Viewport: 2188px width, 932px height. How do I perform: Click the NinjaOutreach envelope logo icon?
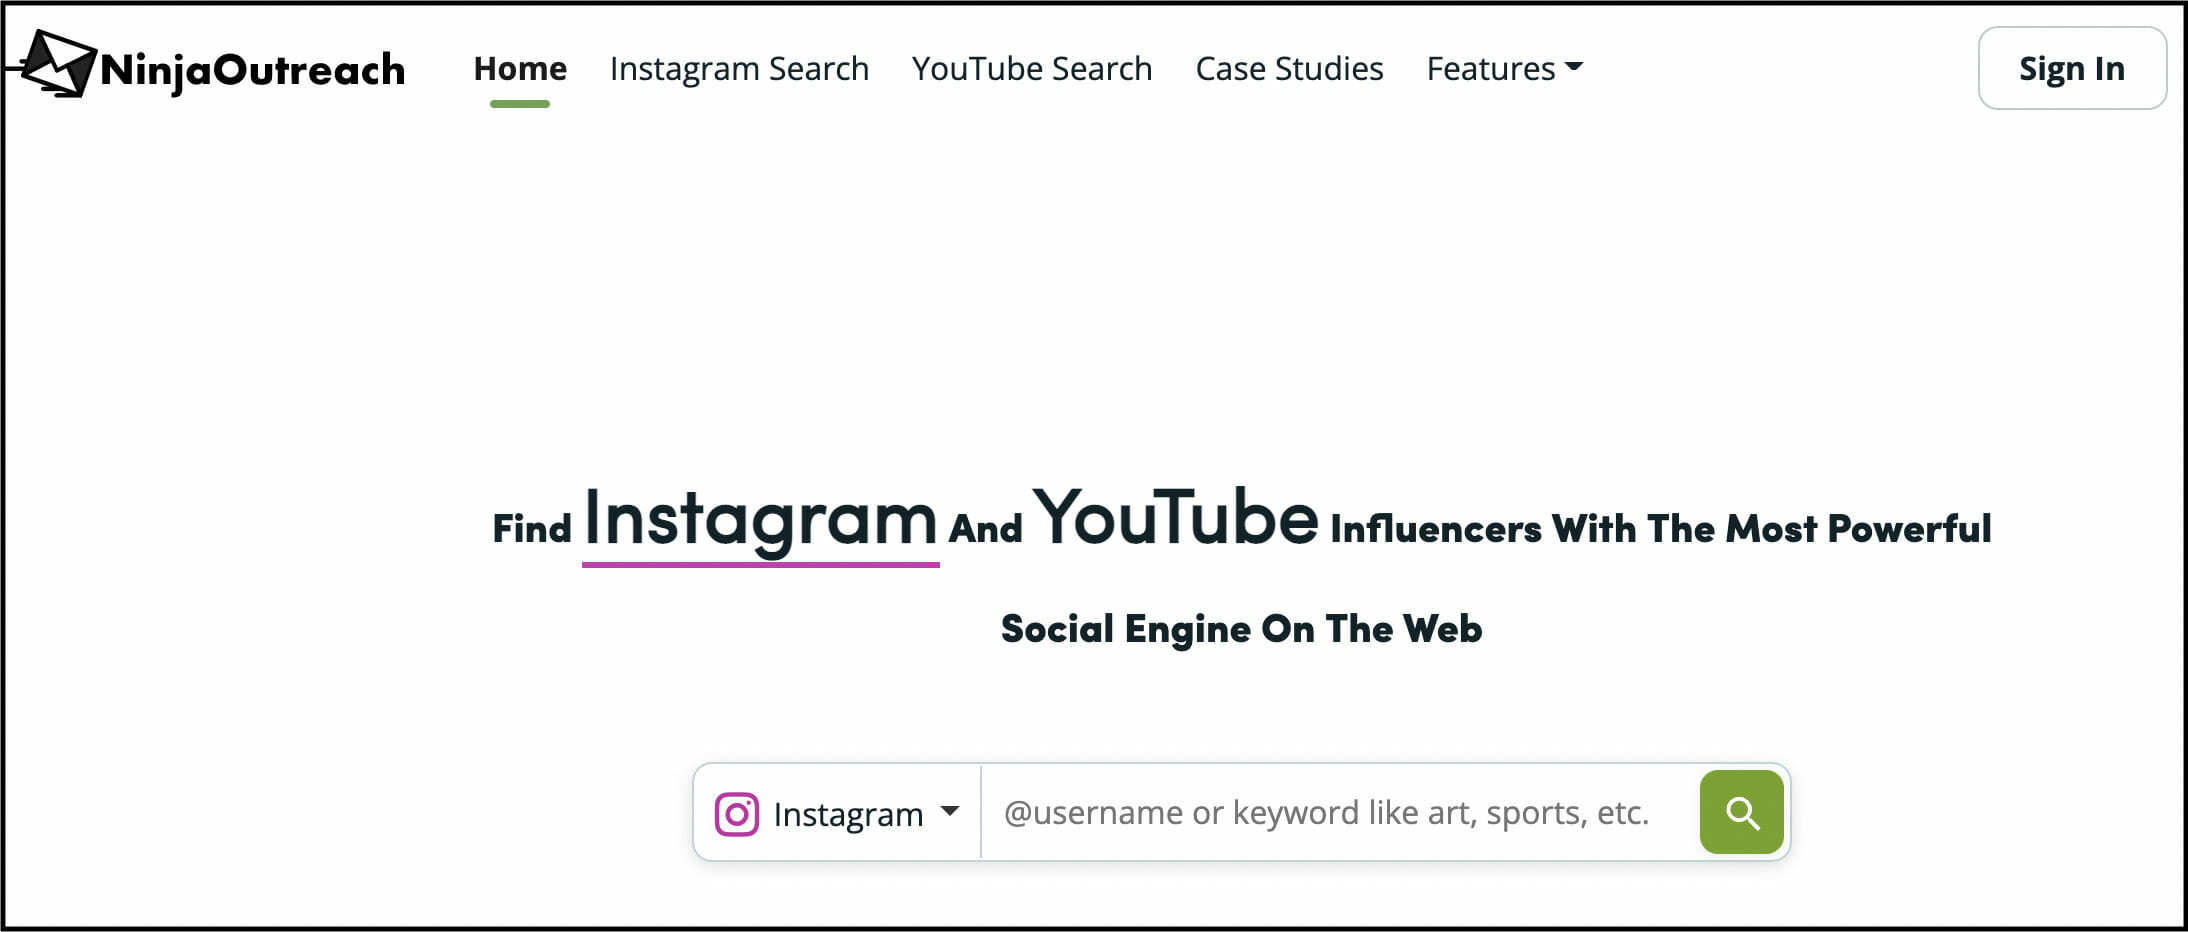pyautogui.click(x=57, y=64)
